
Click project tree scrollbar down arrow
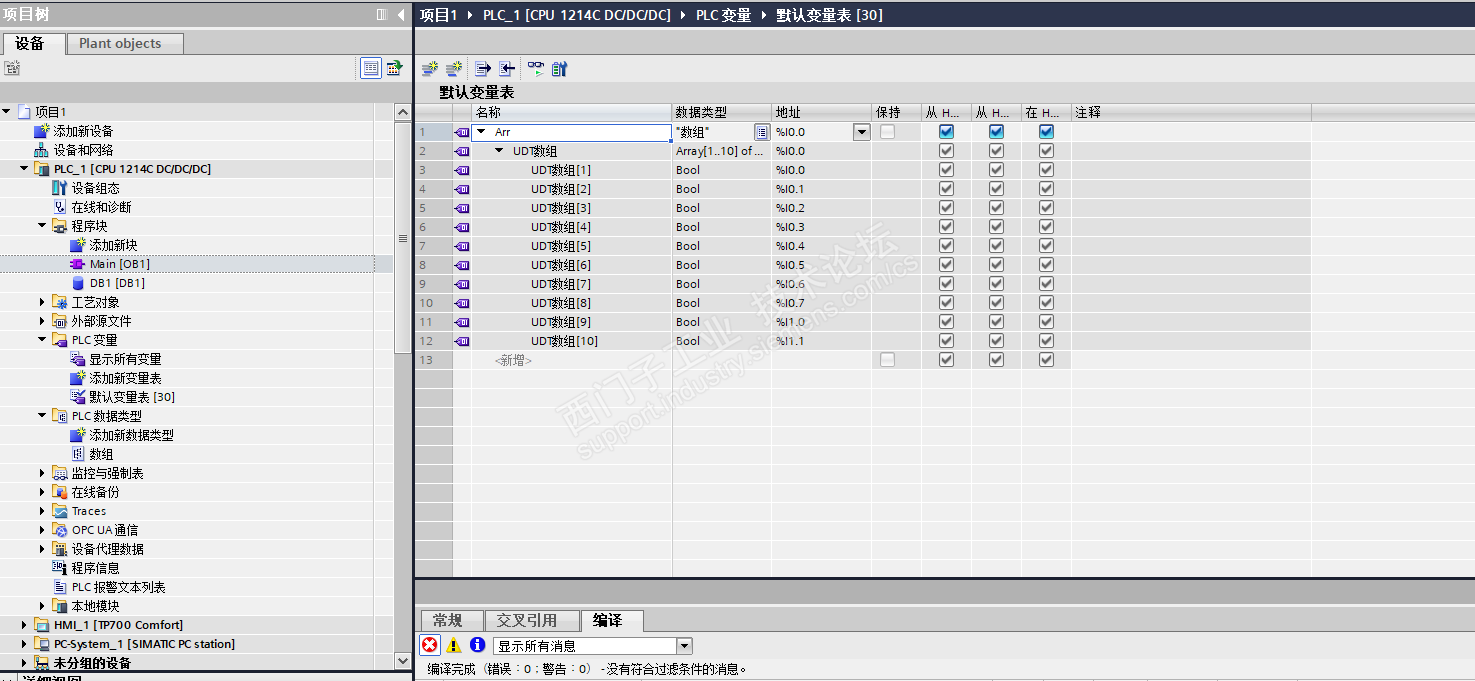point(403,661)
